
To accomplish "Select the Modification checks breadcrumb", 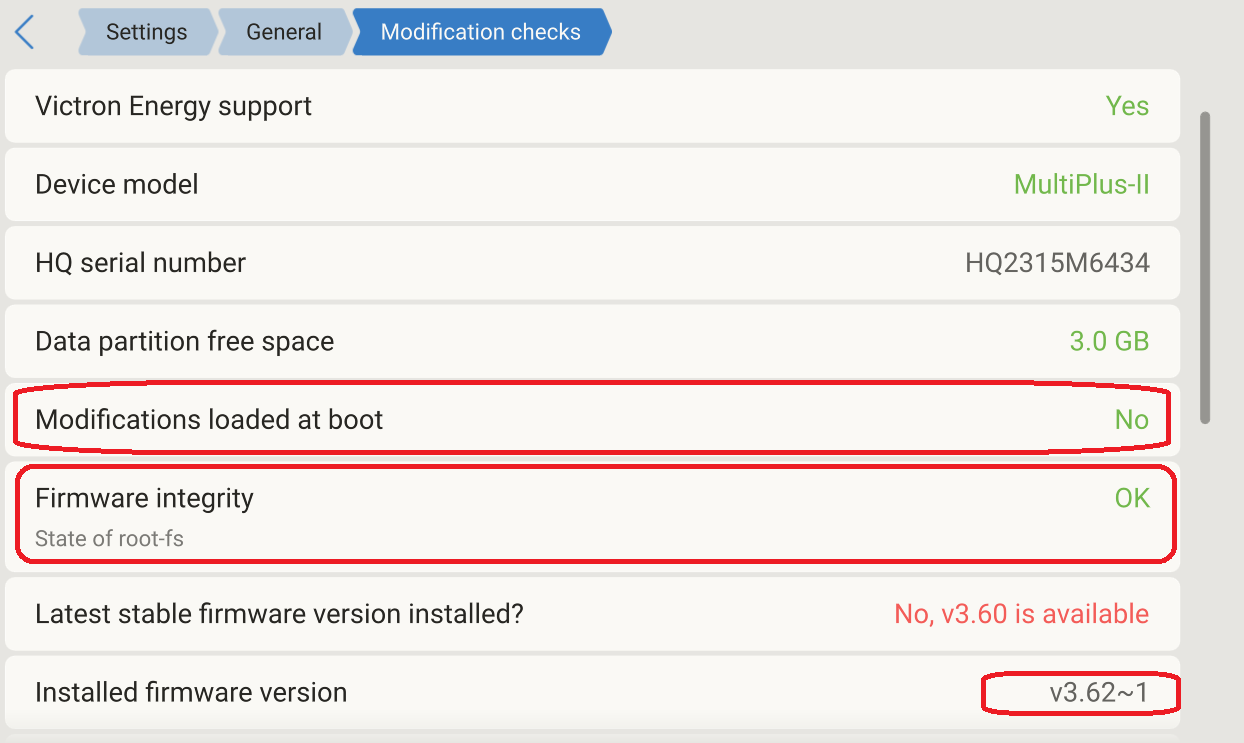I will coord(480,32).
